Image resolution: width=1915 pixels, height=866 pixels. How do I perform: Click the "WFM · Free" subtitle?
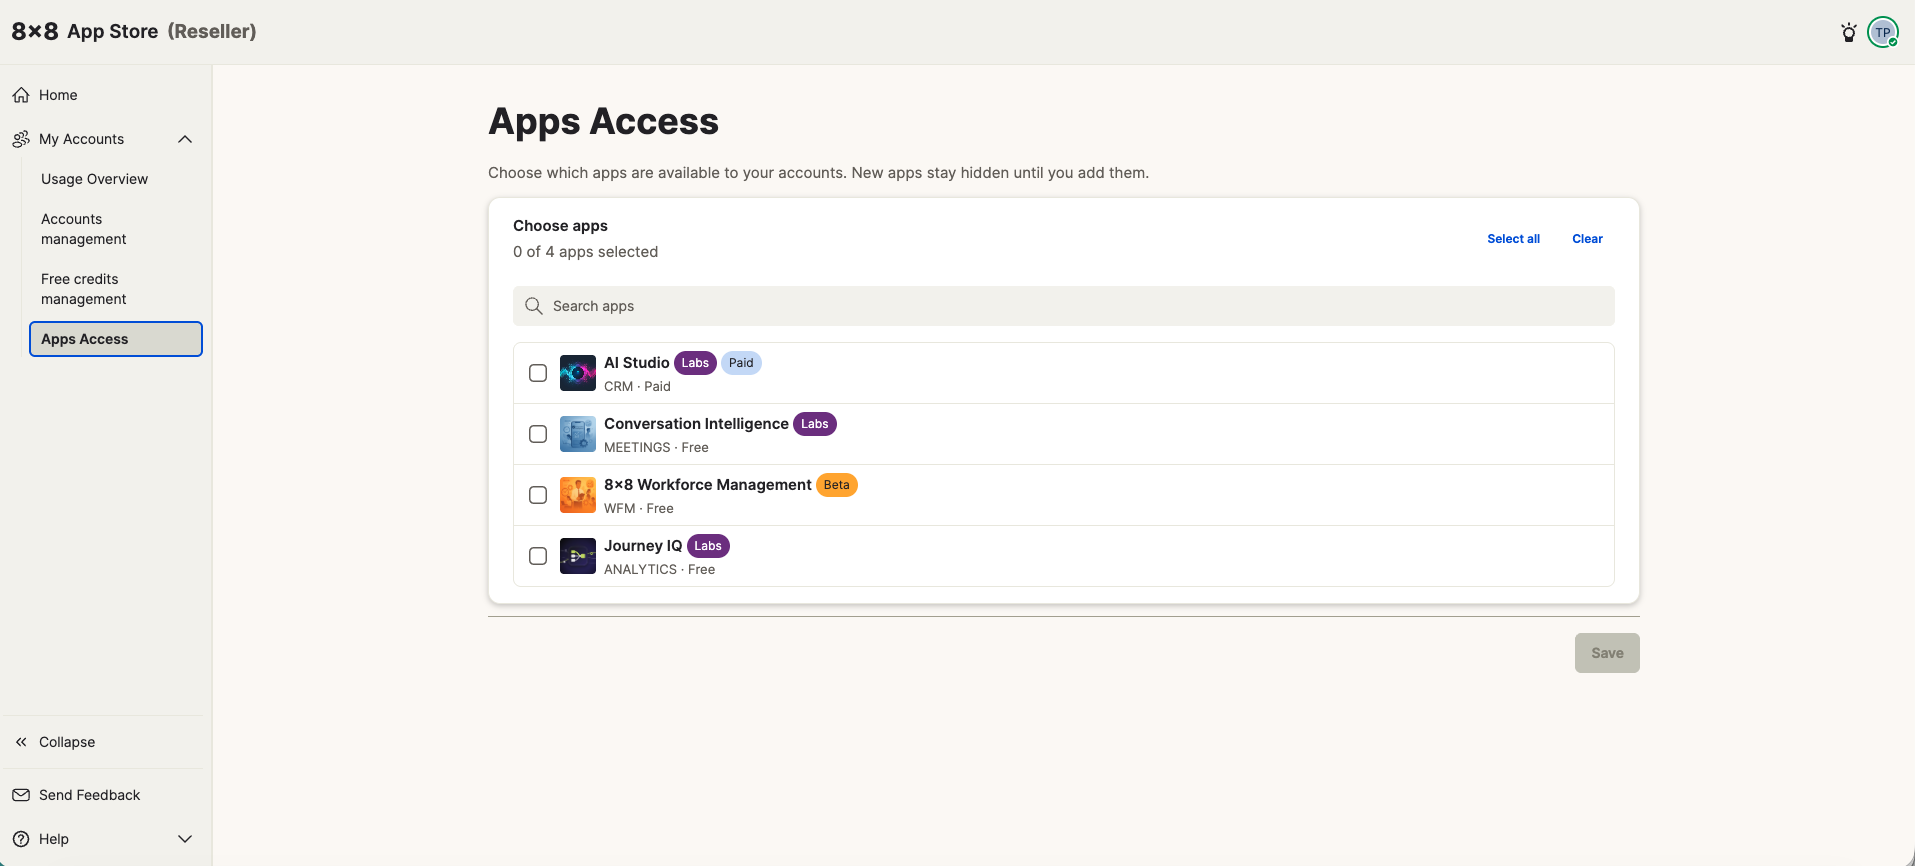point(639,508)
